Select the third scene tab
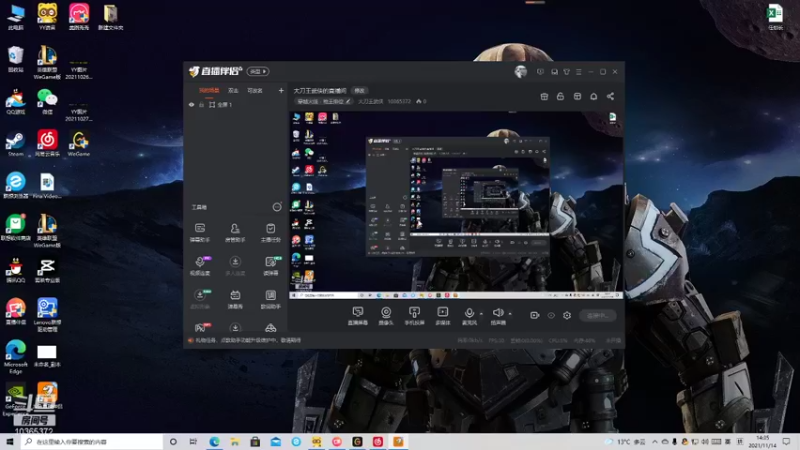 [x=255, y=91]
